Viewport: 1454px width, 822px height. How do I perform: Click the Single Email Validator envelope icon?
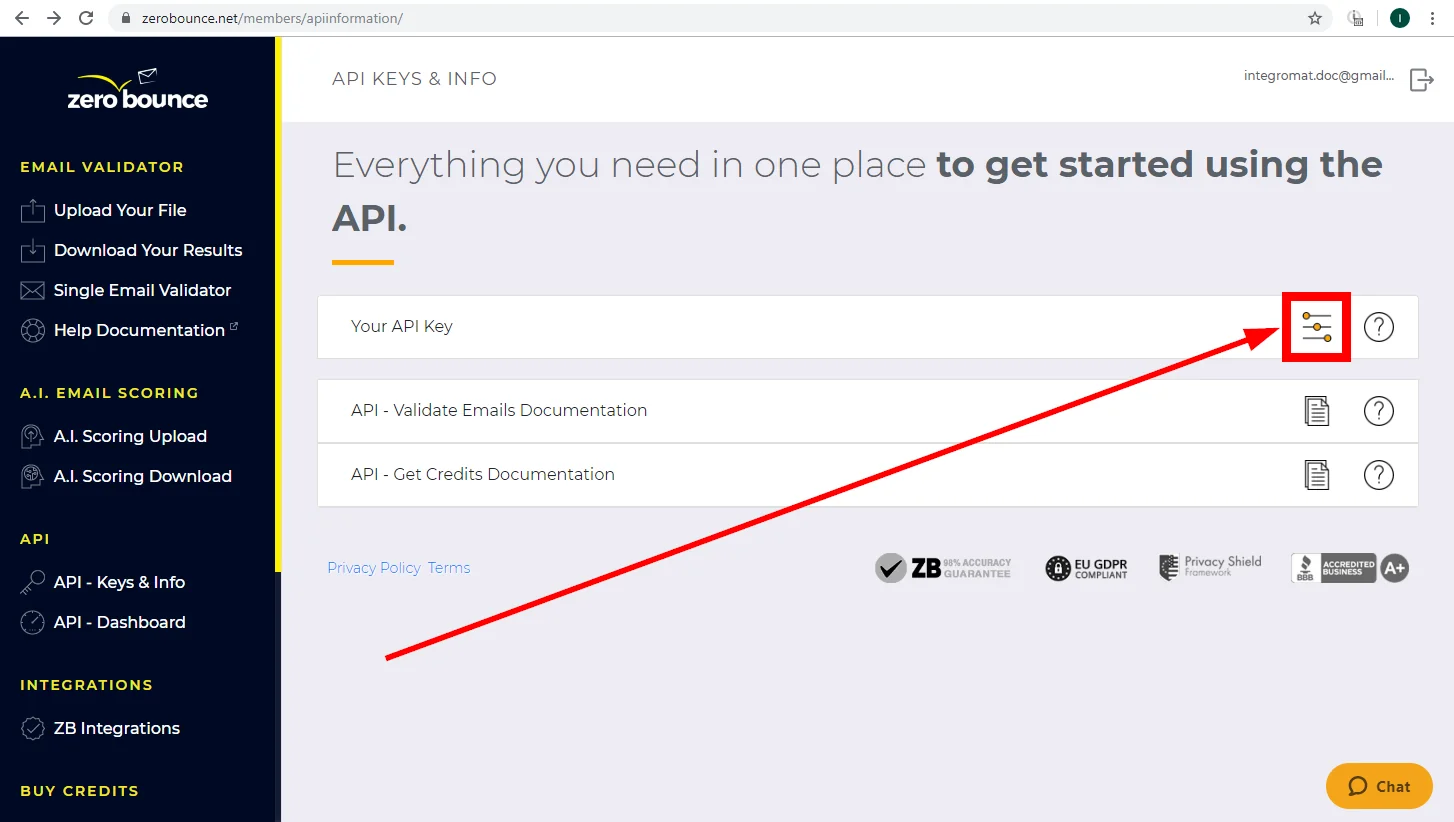(33, 291)
